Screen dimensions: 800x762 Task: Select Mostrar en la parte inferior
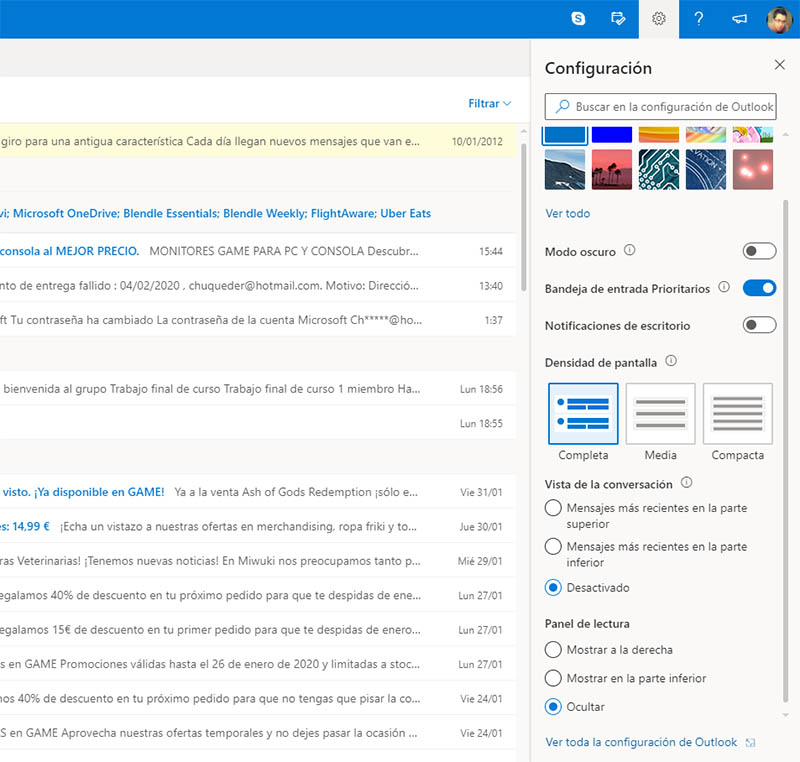coord(553,678)
